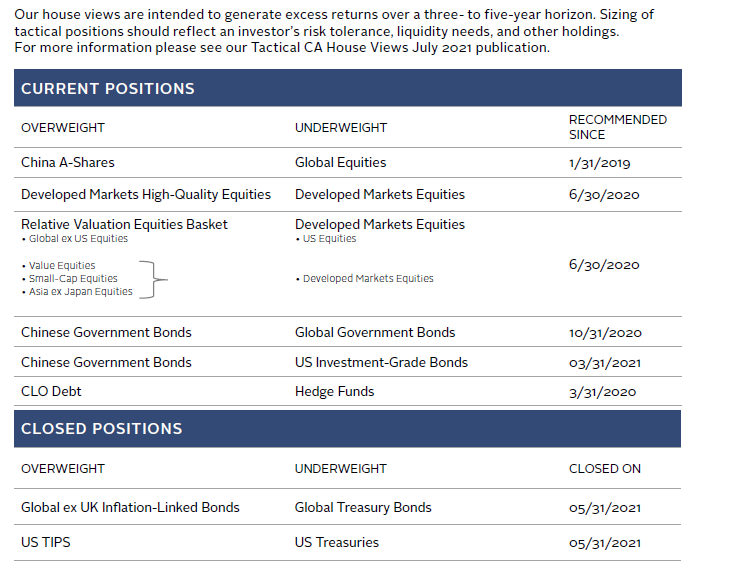Select the CLOSED ON column header
This screenshot has height=576, width=749.
point(605,468)
